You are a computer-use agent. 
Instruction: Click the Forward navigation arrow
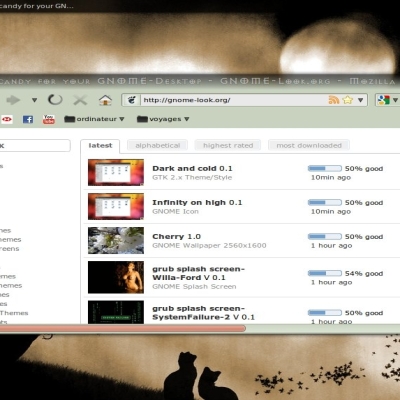click(x=13, y=100)
